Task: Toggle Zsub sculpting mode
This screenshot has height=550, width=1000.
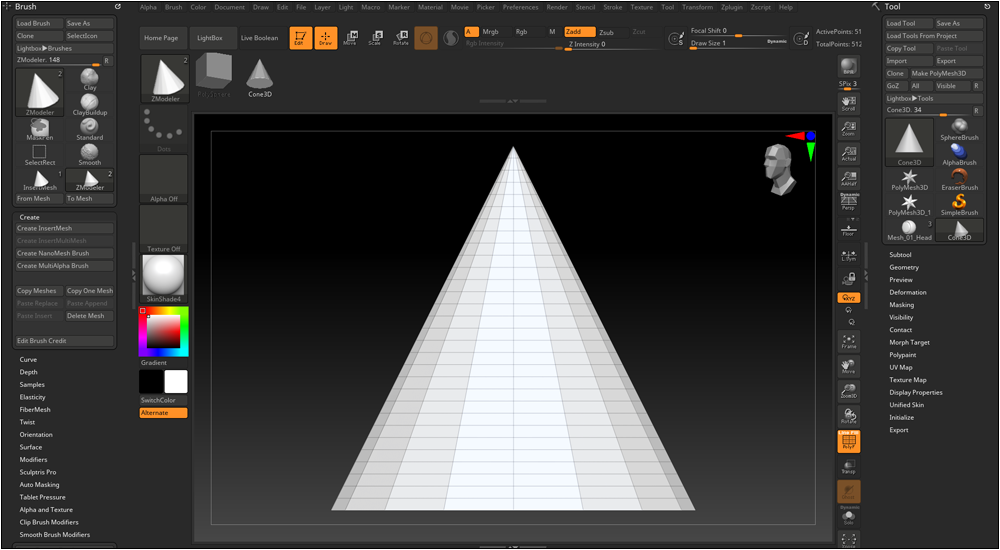Action: tap(607, 32)
